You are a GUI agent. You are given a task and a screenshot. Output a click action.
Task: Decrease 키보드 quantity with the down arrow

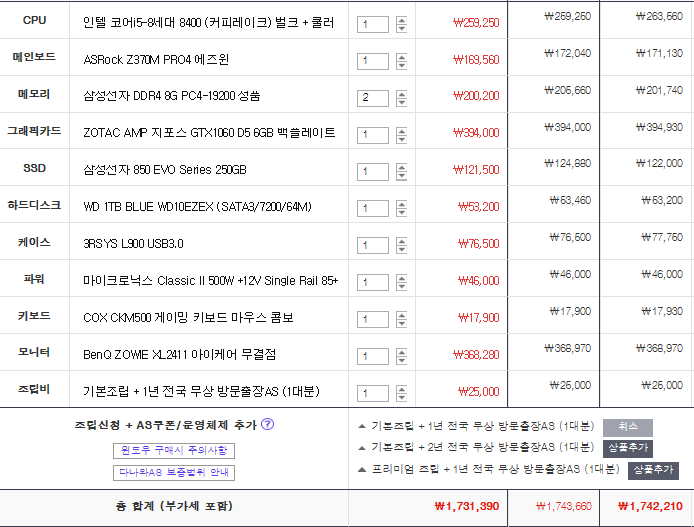click(401, 324)
